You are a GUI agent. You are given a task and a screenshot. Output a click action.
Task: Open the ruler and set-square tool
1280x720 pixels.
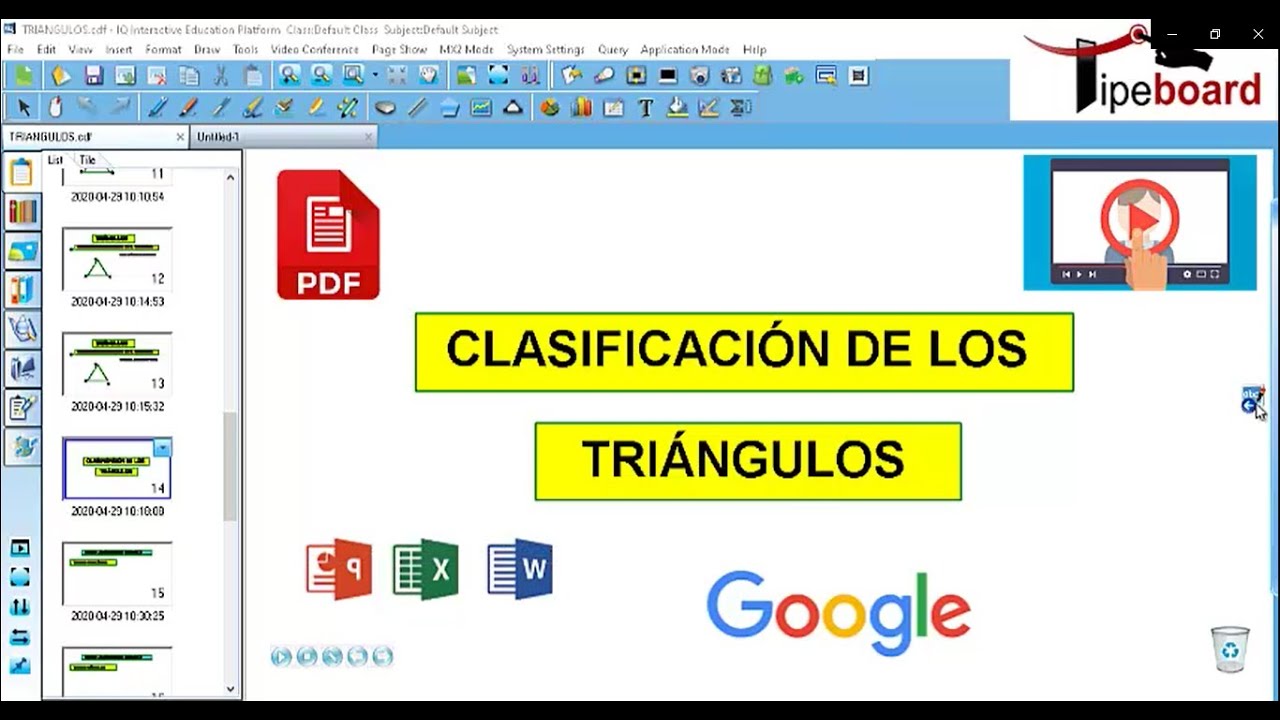(x=709, y=107)
